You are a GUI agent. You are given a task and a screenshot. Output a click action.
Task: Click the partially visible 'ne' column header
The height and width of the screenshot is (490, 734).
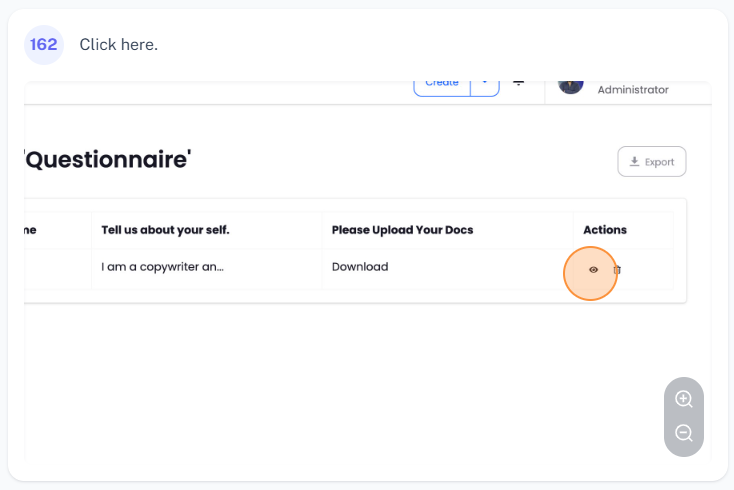point(30,230)
